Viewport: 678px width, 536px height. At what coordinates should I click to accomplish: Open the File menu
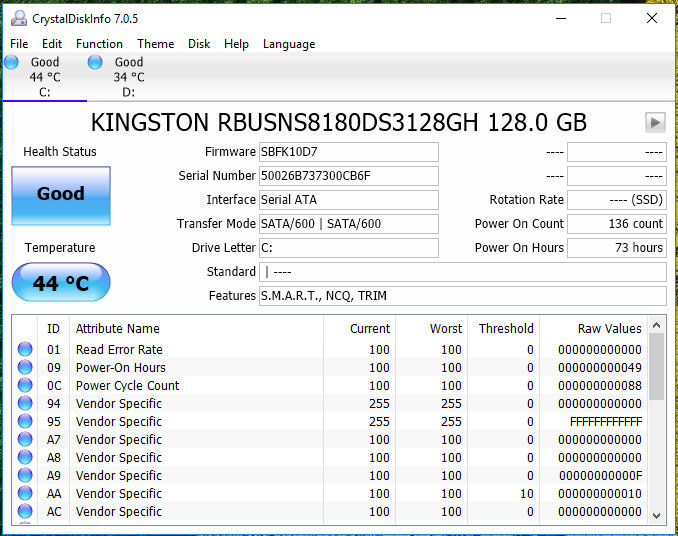19,44
